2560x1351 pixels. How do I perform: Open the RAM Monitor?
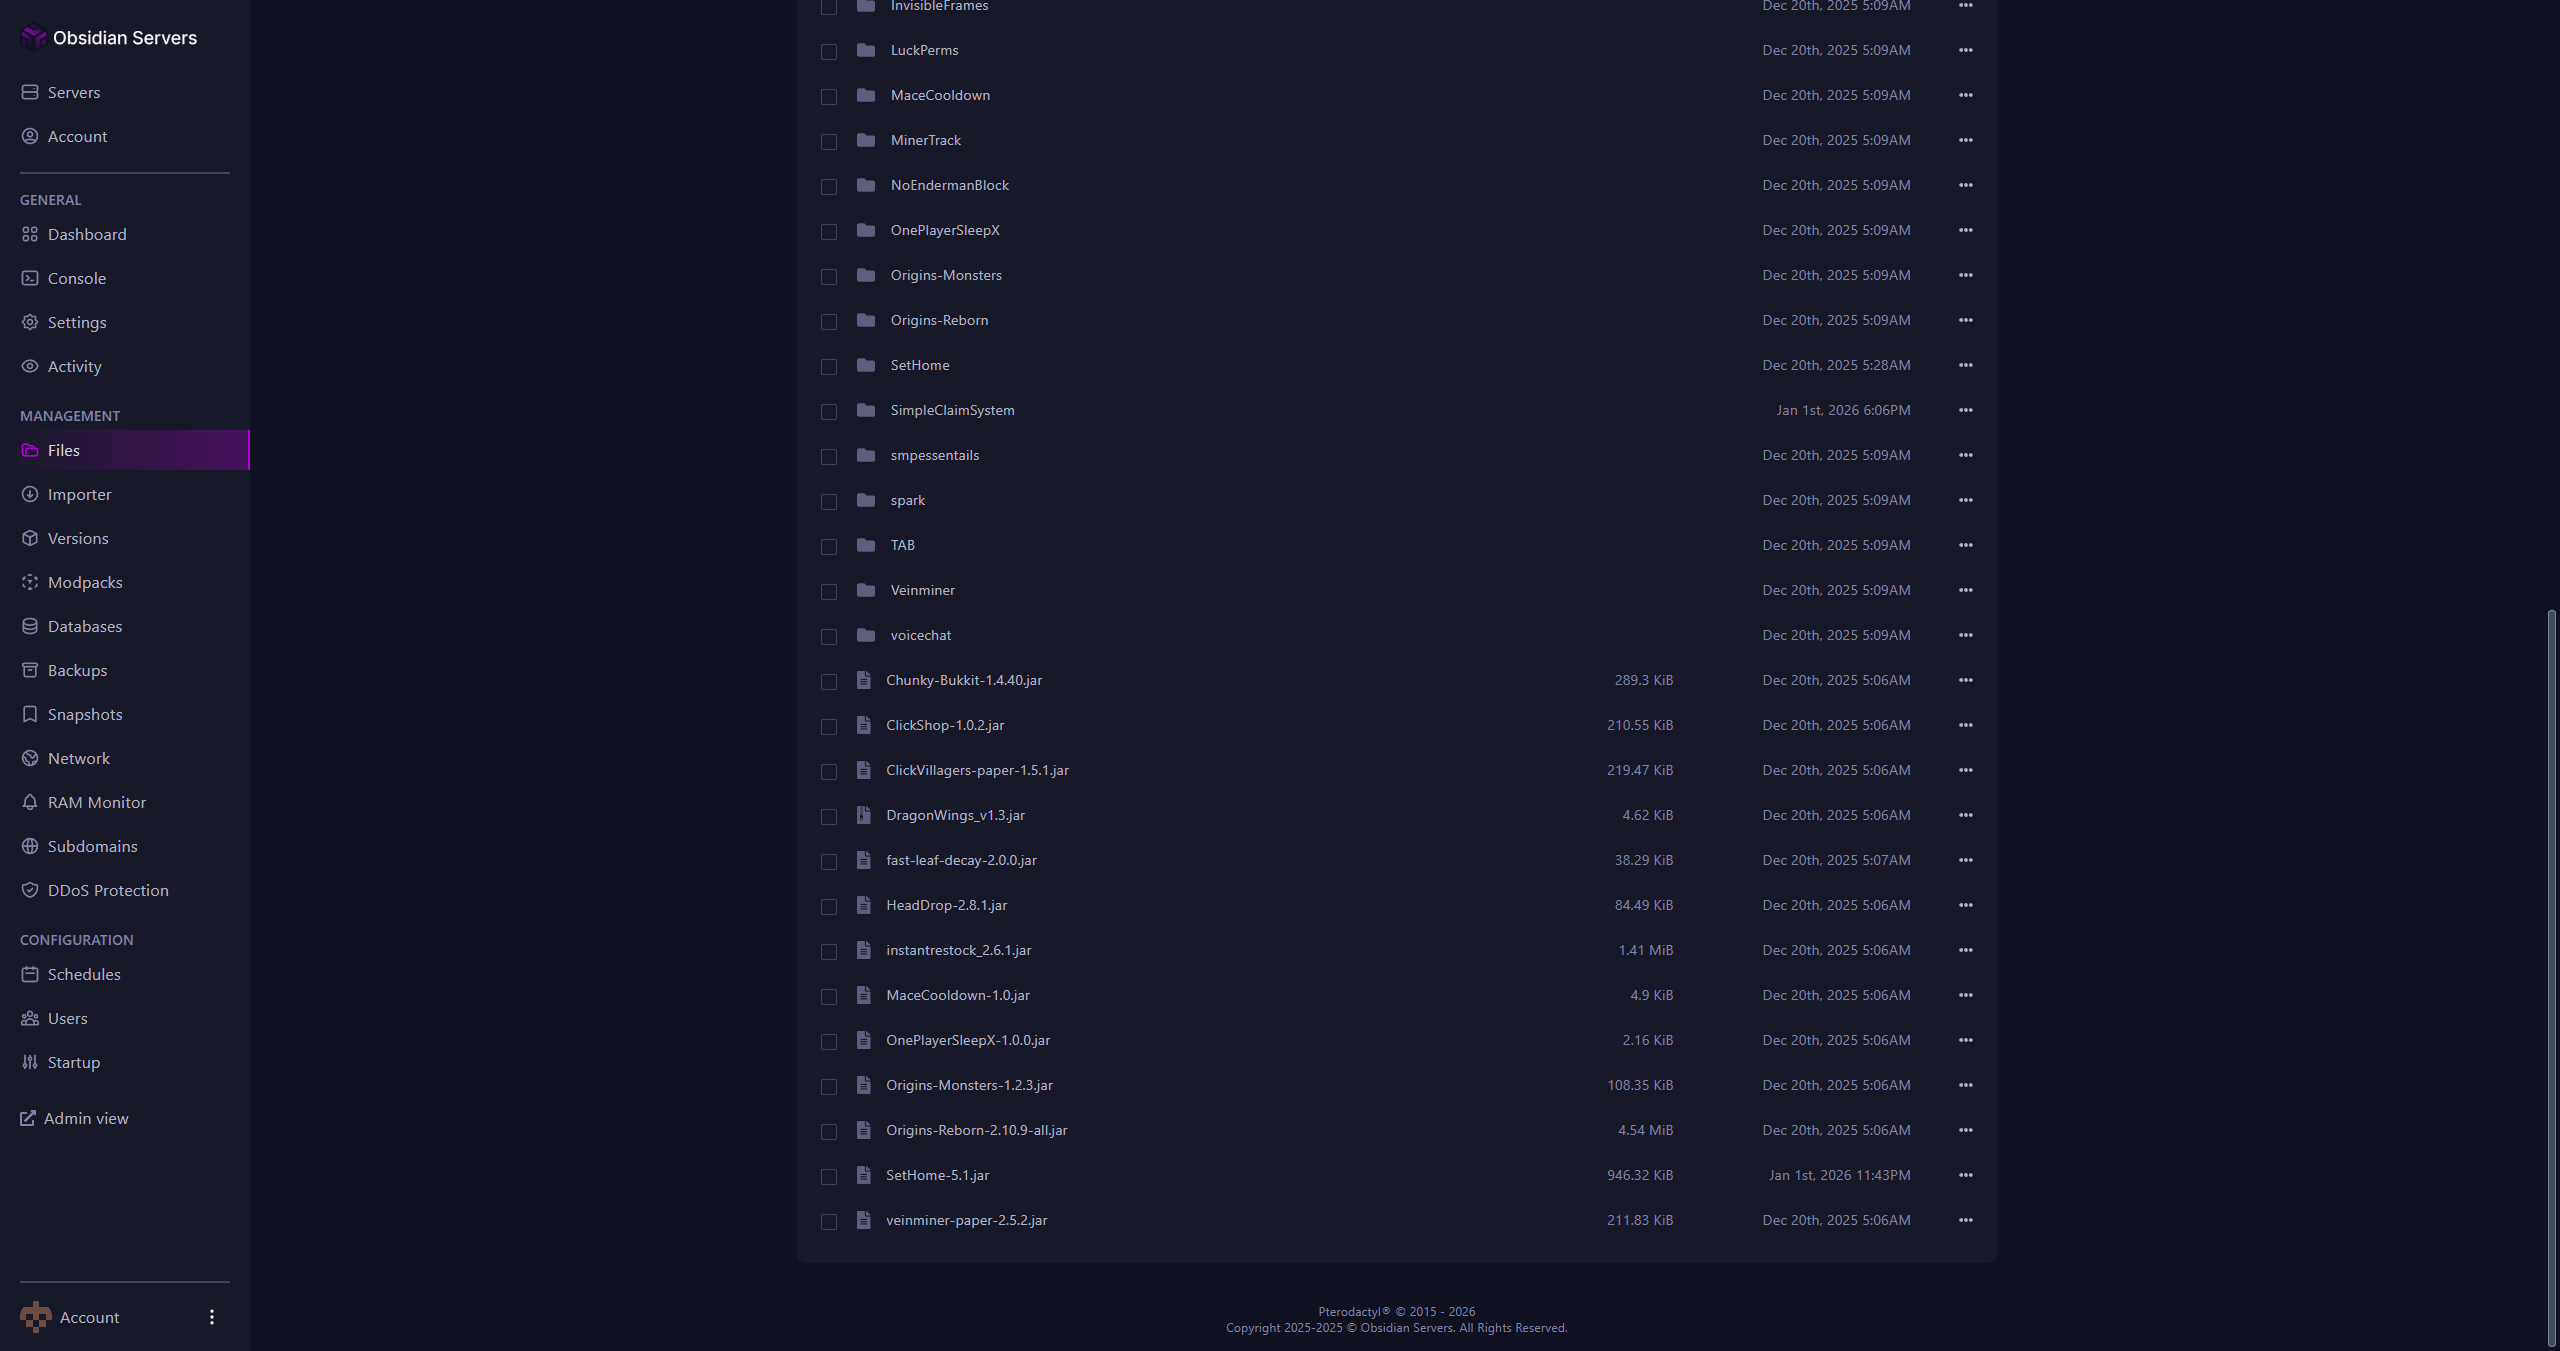[x=95, y=802]
